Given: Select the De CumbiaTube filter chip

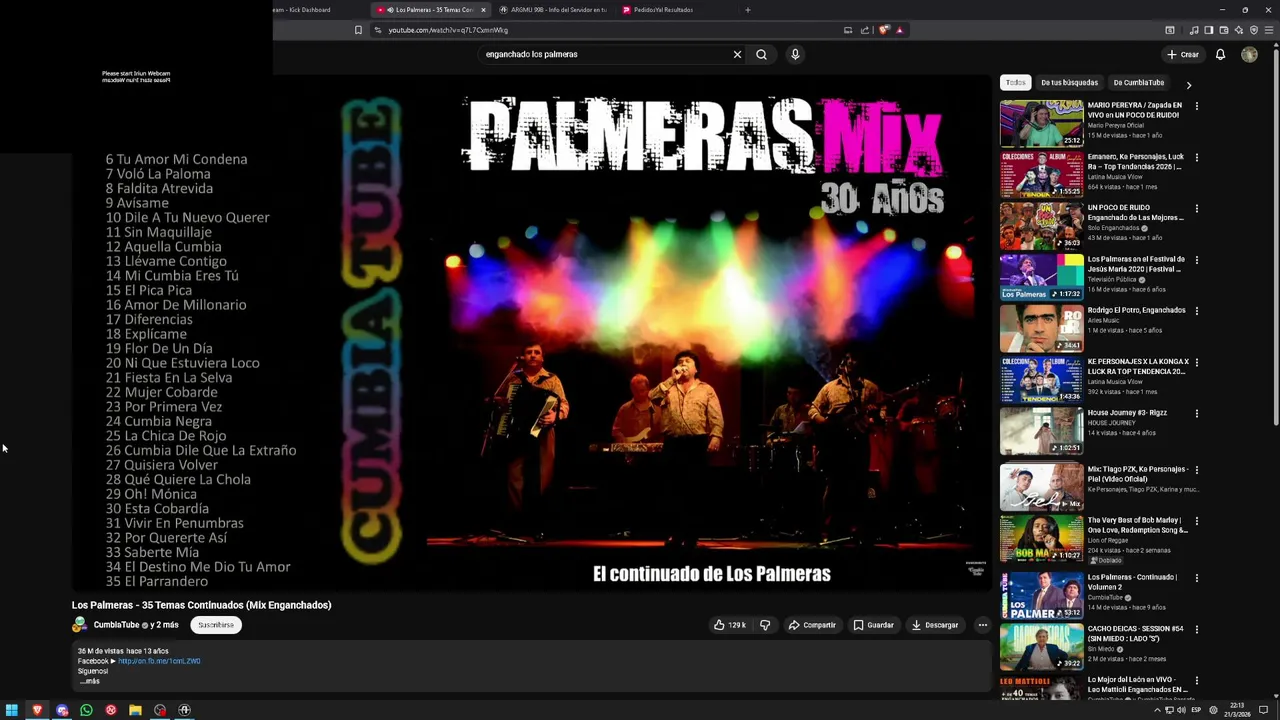Looking at the screenshot, I should 1138,83.
